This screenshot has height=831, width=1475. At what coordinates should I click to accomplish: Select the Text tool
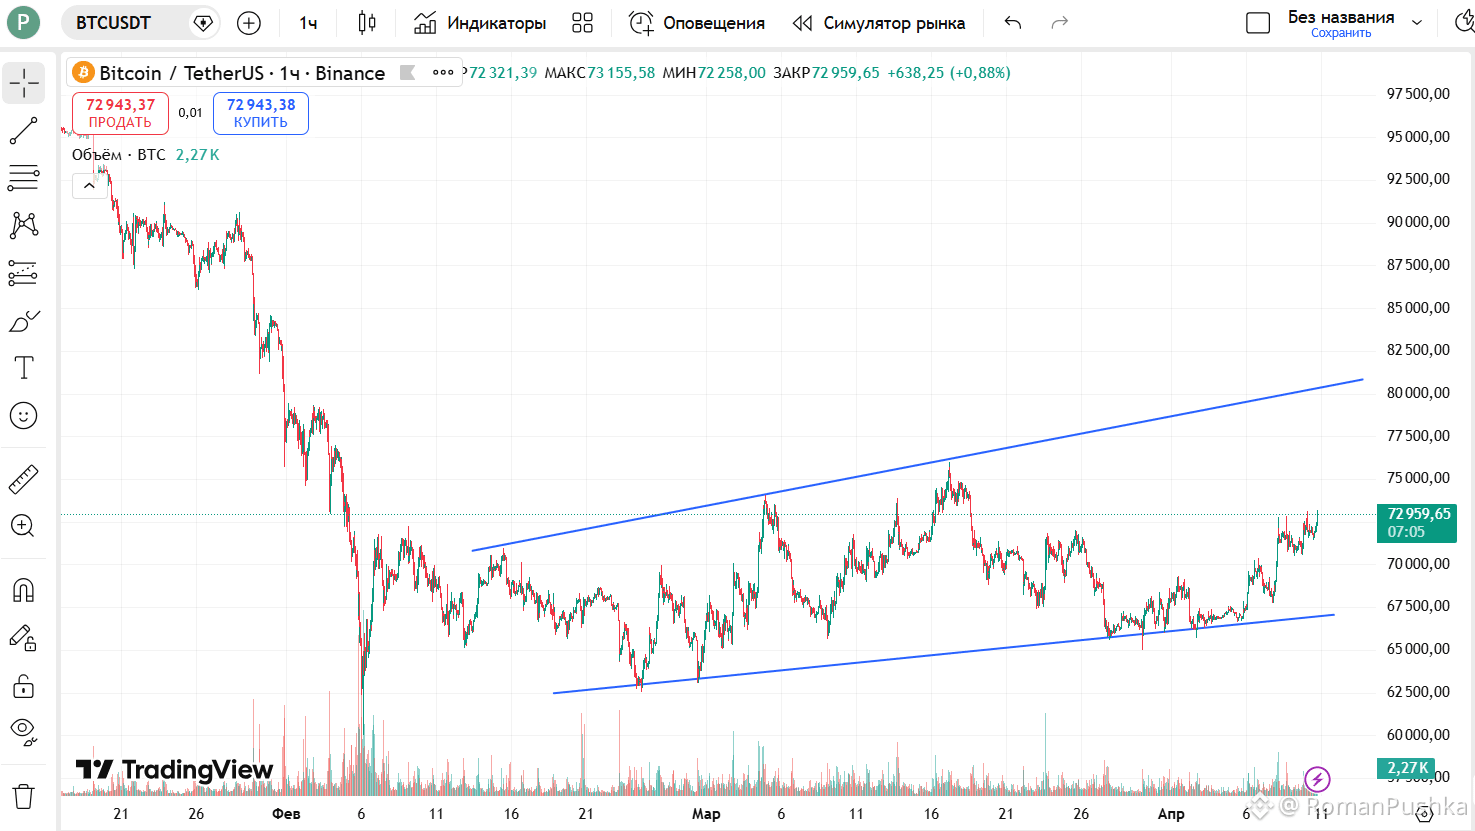coord(24,368)
